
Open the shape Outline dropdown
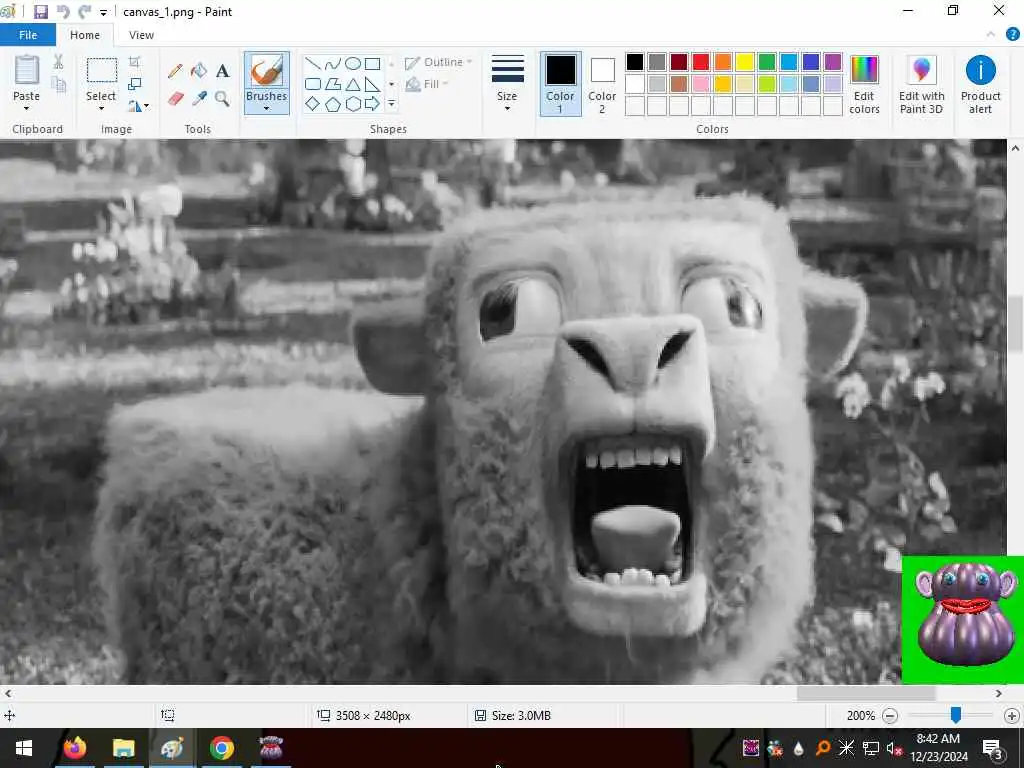[x=438, y=63]
